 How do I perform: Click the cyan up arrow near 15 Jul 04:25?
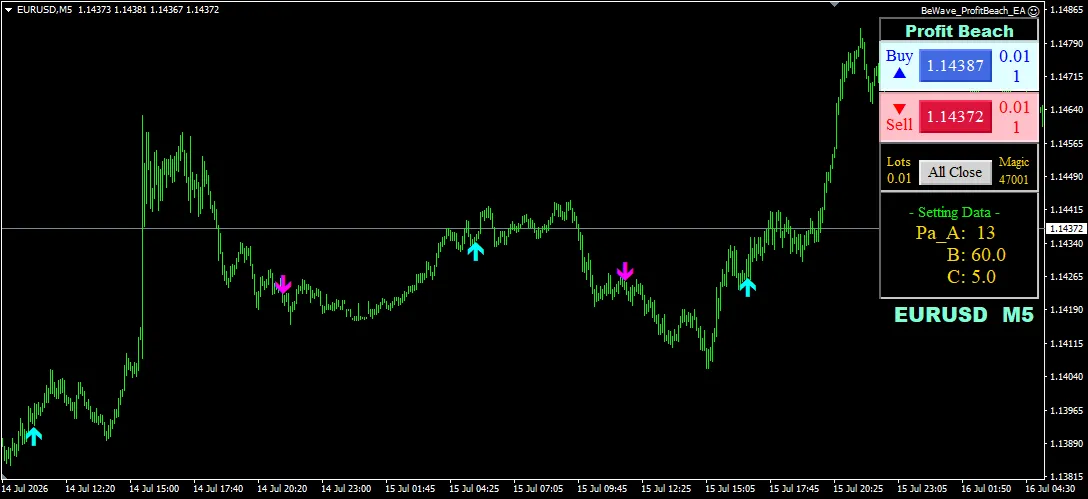(475, 251)
